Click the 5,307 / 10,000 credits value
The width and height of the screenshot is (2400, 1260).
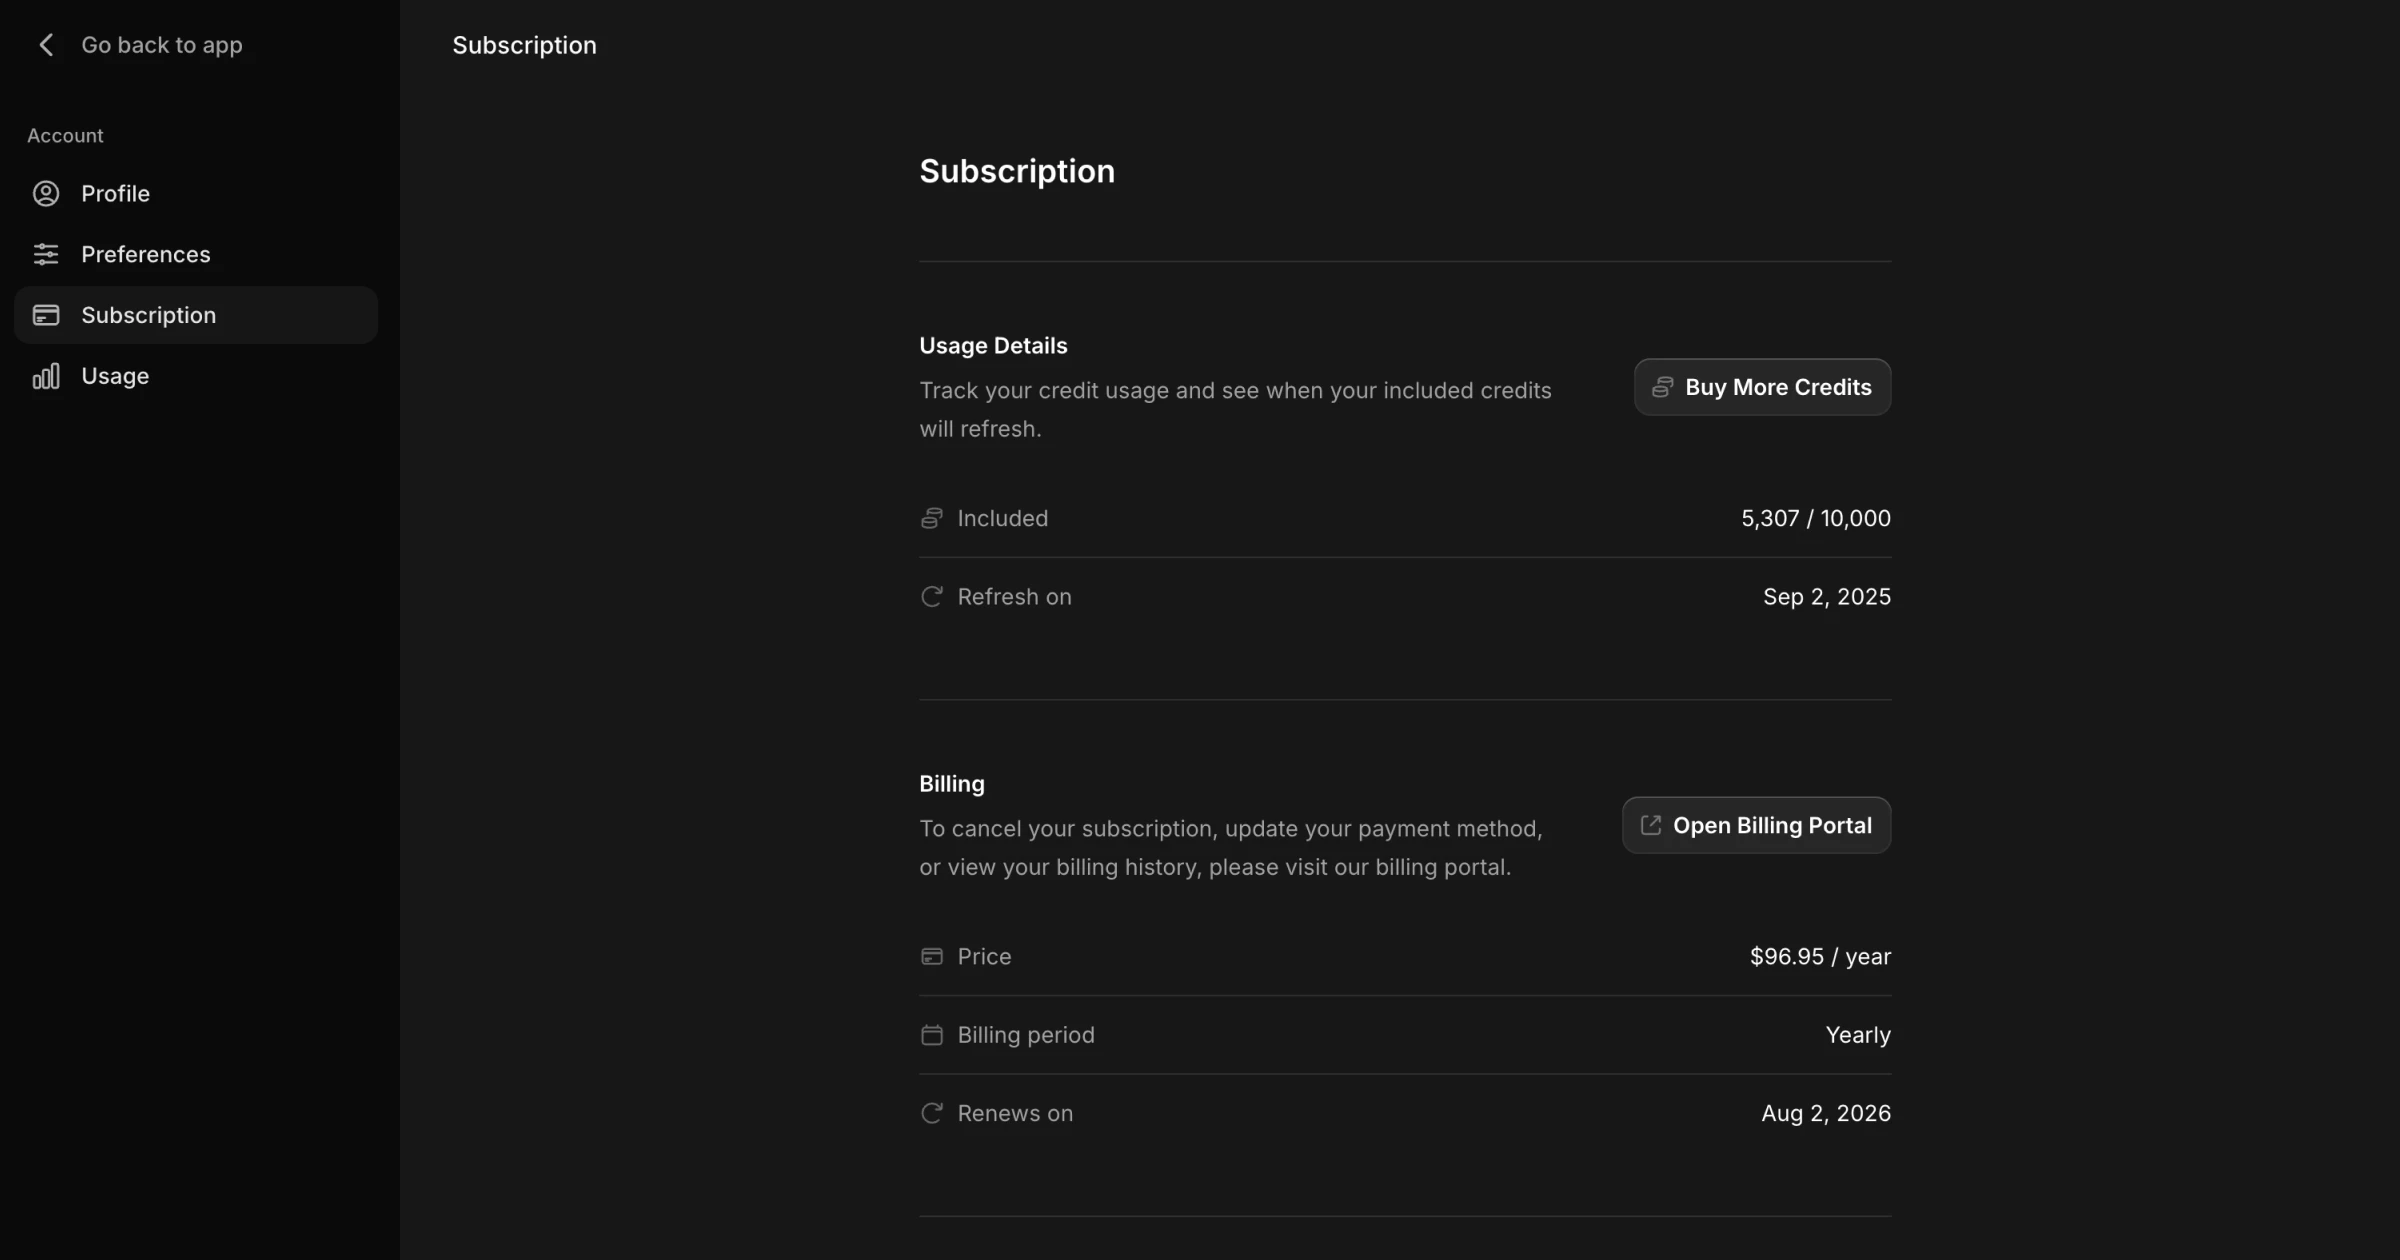[1815, 518]
